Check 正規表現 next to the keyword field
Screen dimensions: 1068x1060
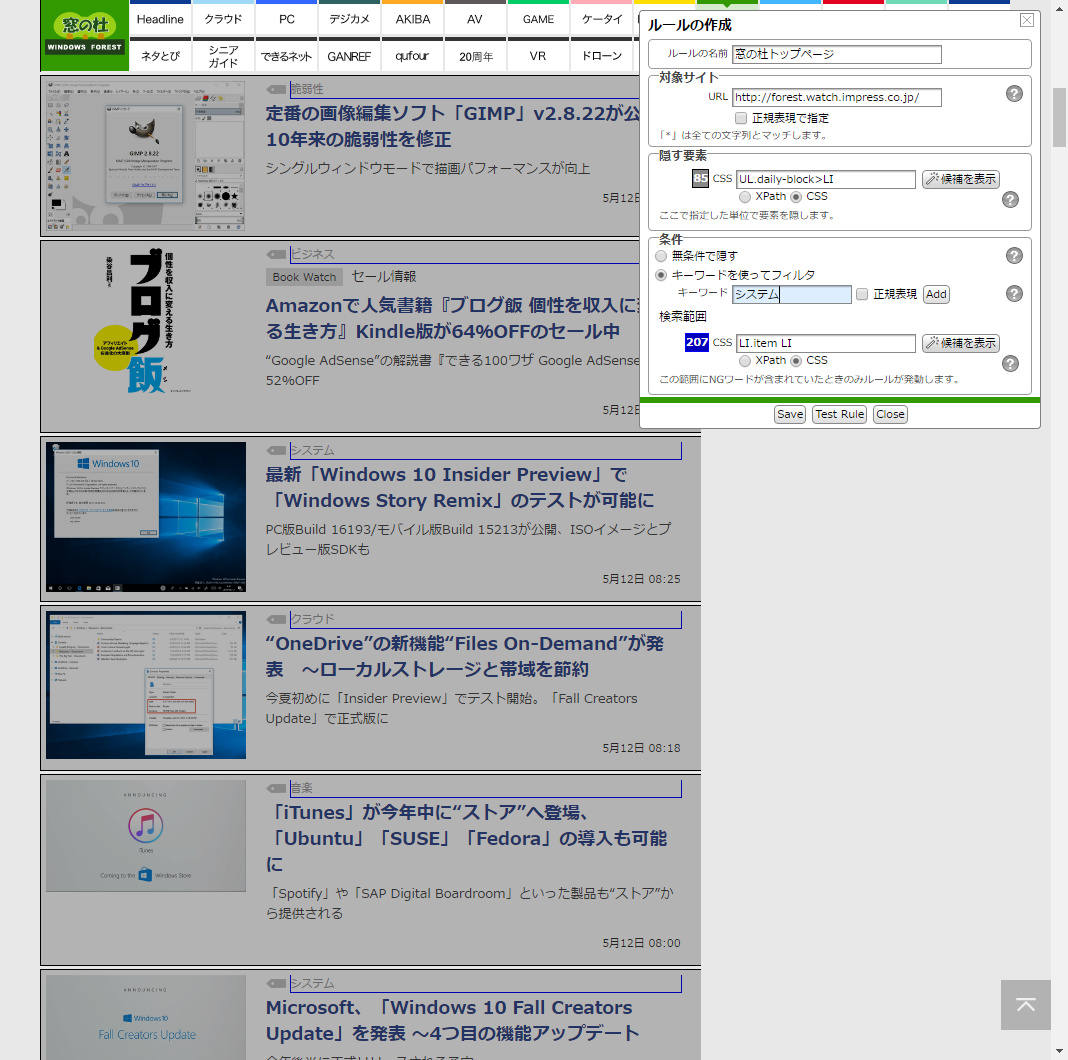pyautogui.click(x=861, y=293)
